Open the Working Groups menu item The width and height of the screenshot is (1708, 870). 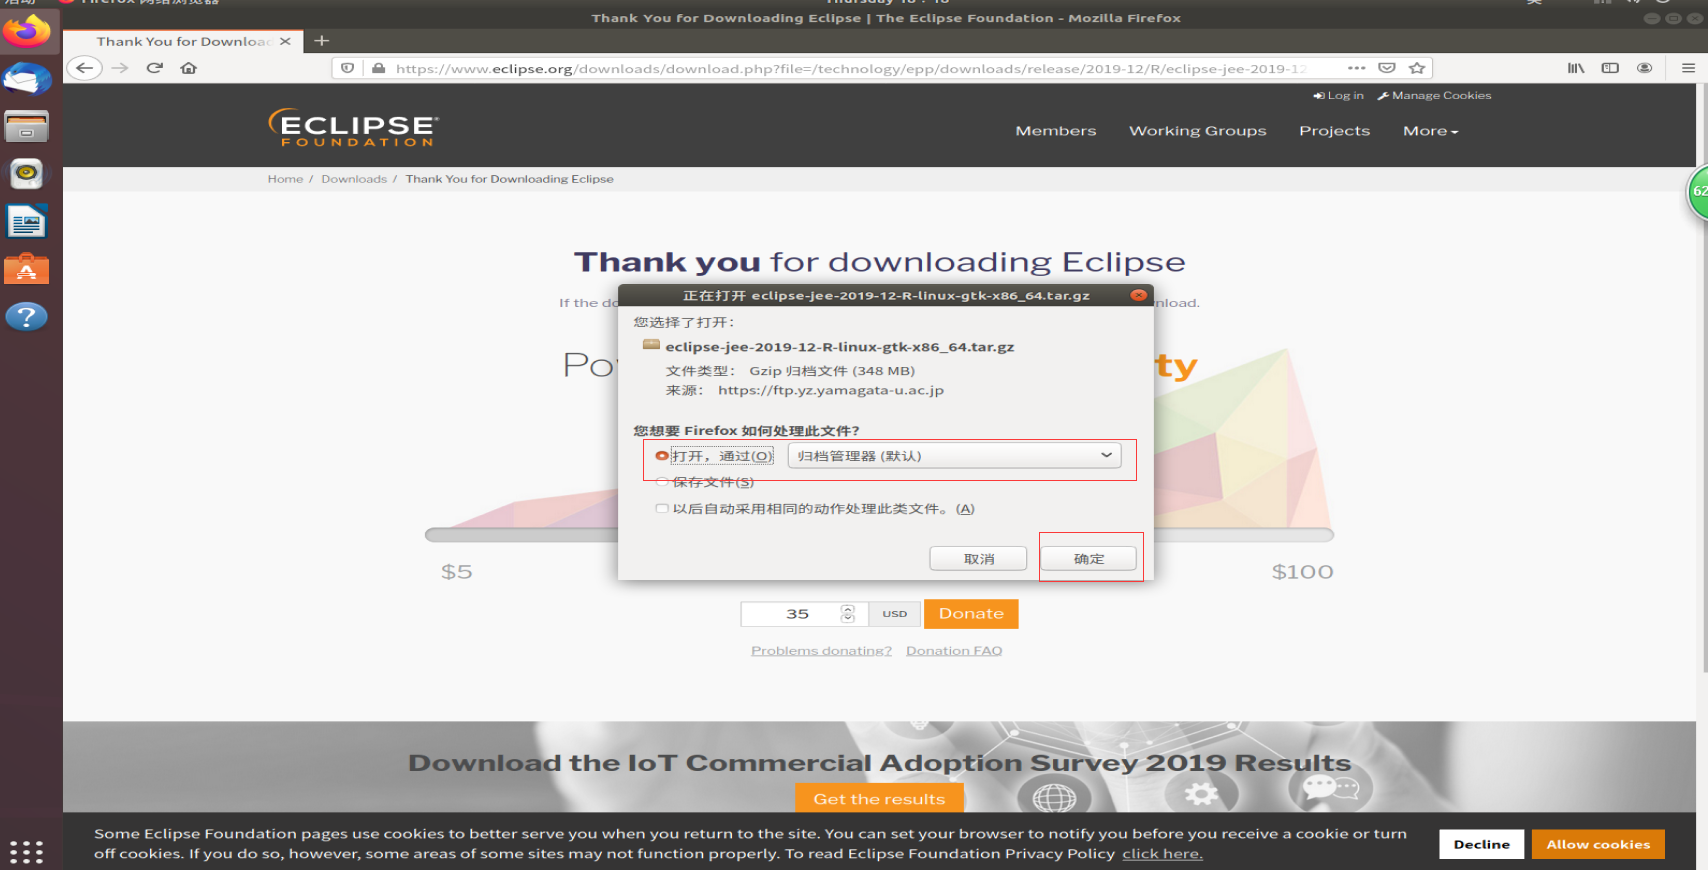[x=1198, y=131]
